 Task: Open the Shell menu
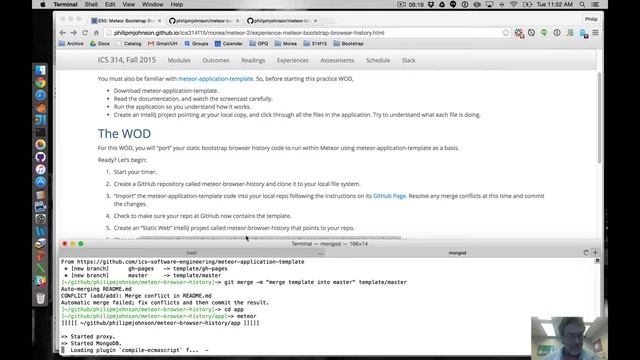click(91, 4)
